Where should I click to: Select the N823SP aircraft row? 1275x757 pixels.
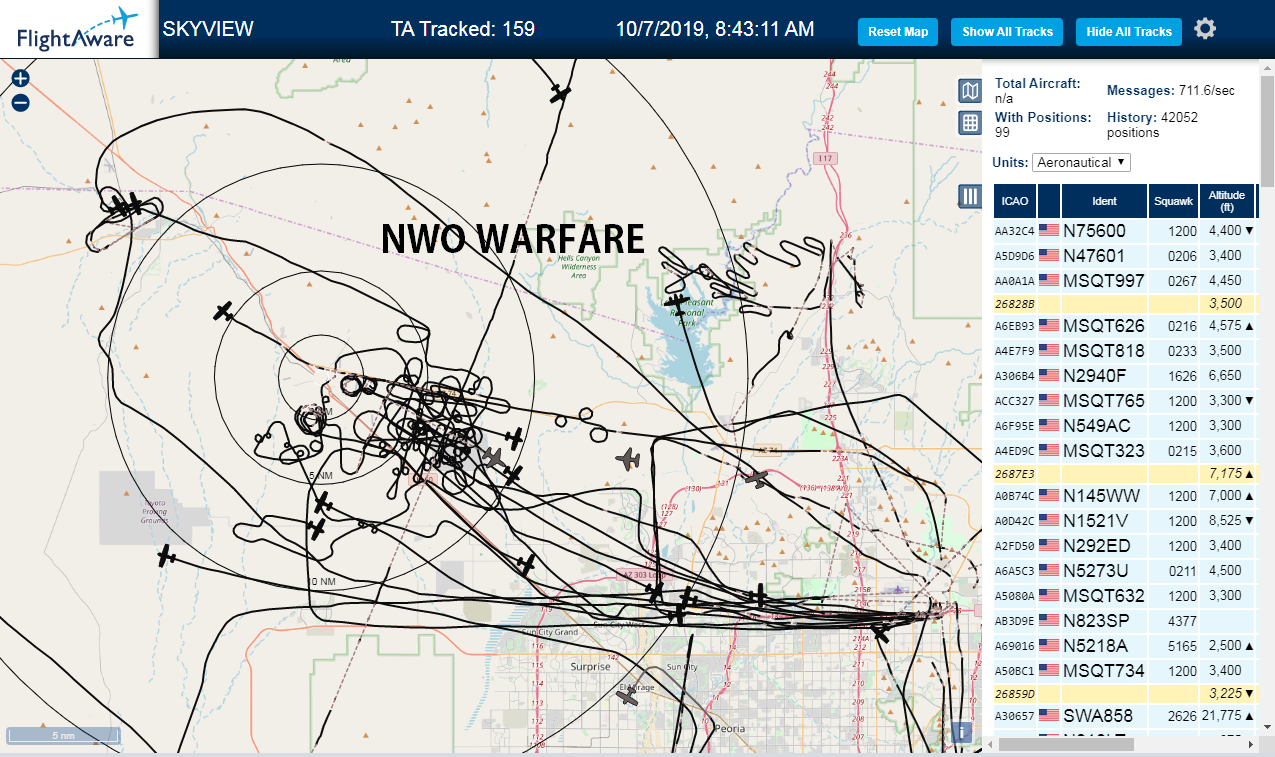pos(1125,620)
